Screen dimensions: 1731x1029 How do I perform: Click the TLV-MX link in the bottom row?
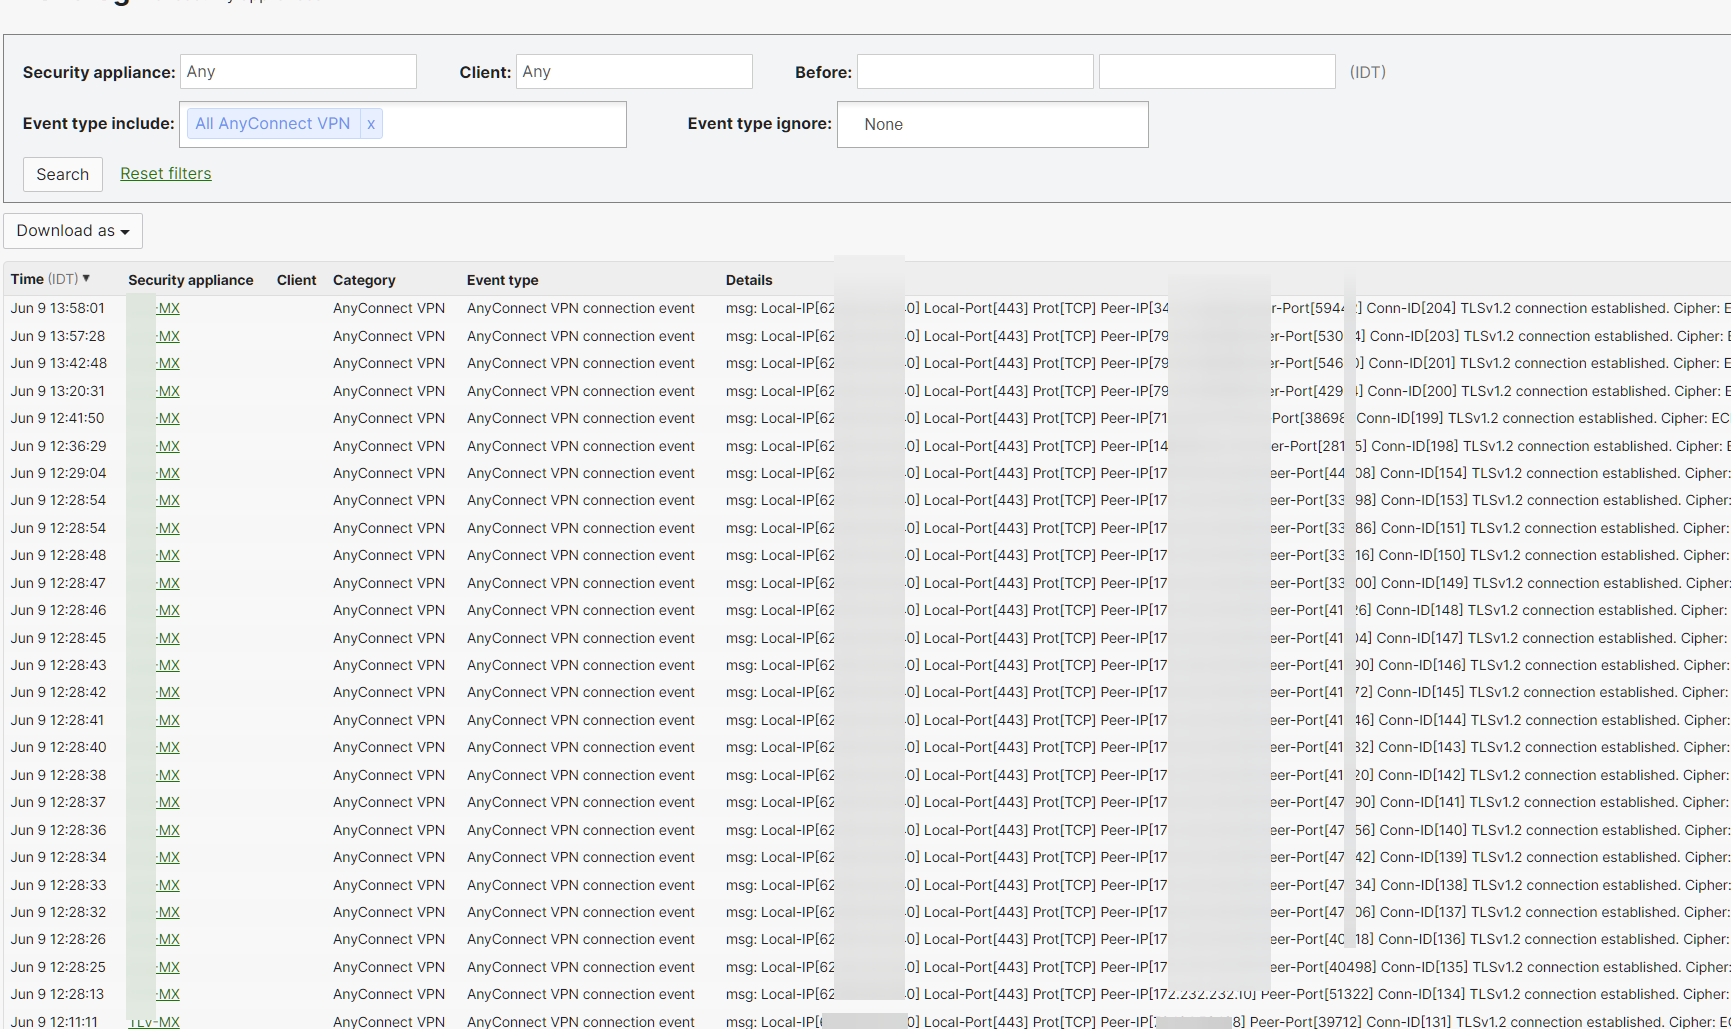click(153, 1022)
